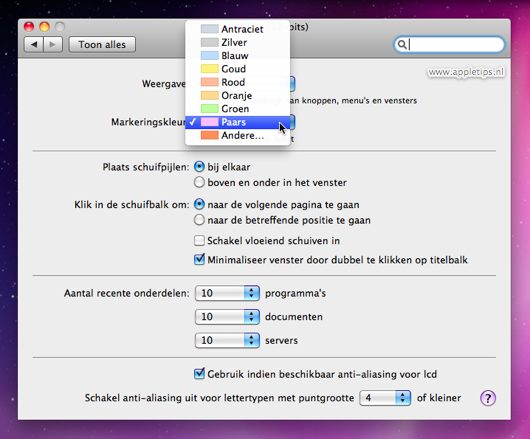Image resolution: width=530 pixels, height=439 pixels.
Task: Click the Weergave popup arrows
Action: [292, 83]
